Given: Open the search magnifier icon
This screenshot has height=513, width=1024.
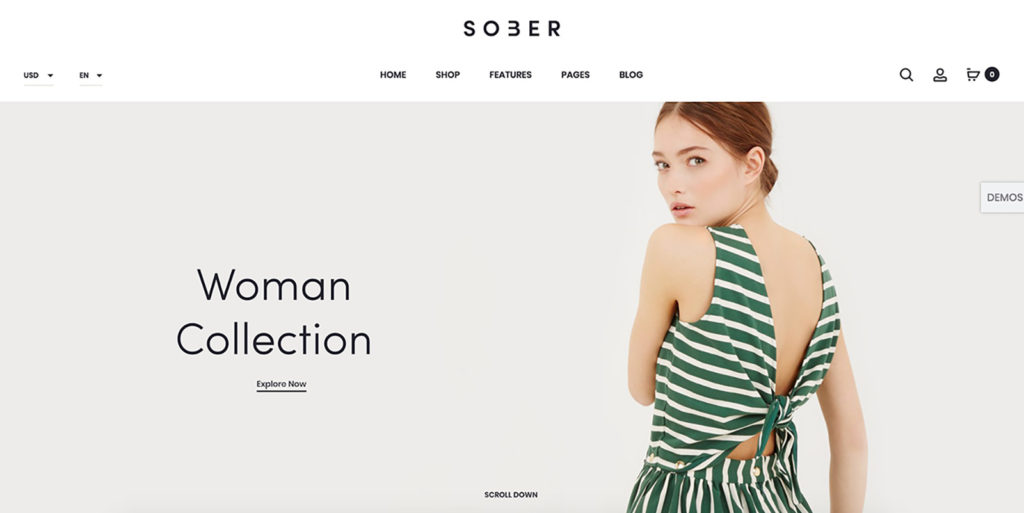Looking at the screenshot, I should [x=906, y=74].
